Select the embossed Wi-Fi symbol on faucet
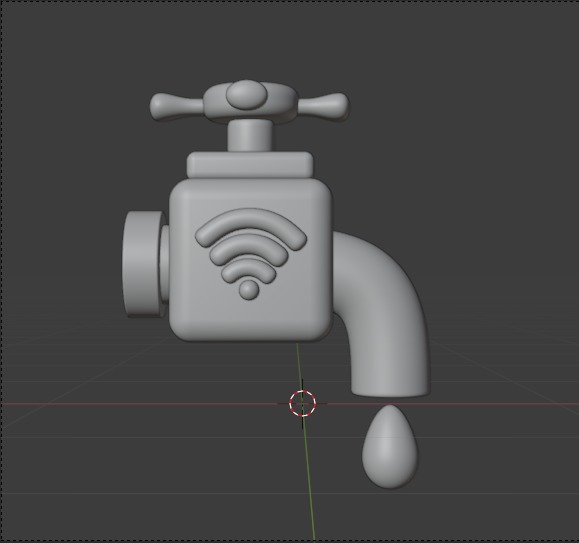The image size is (579, 543). tap(251, 253)
